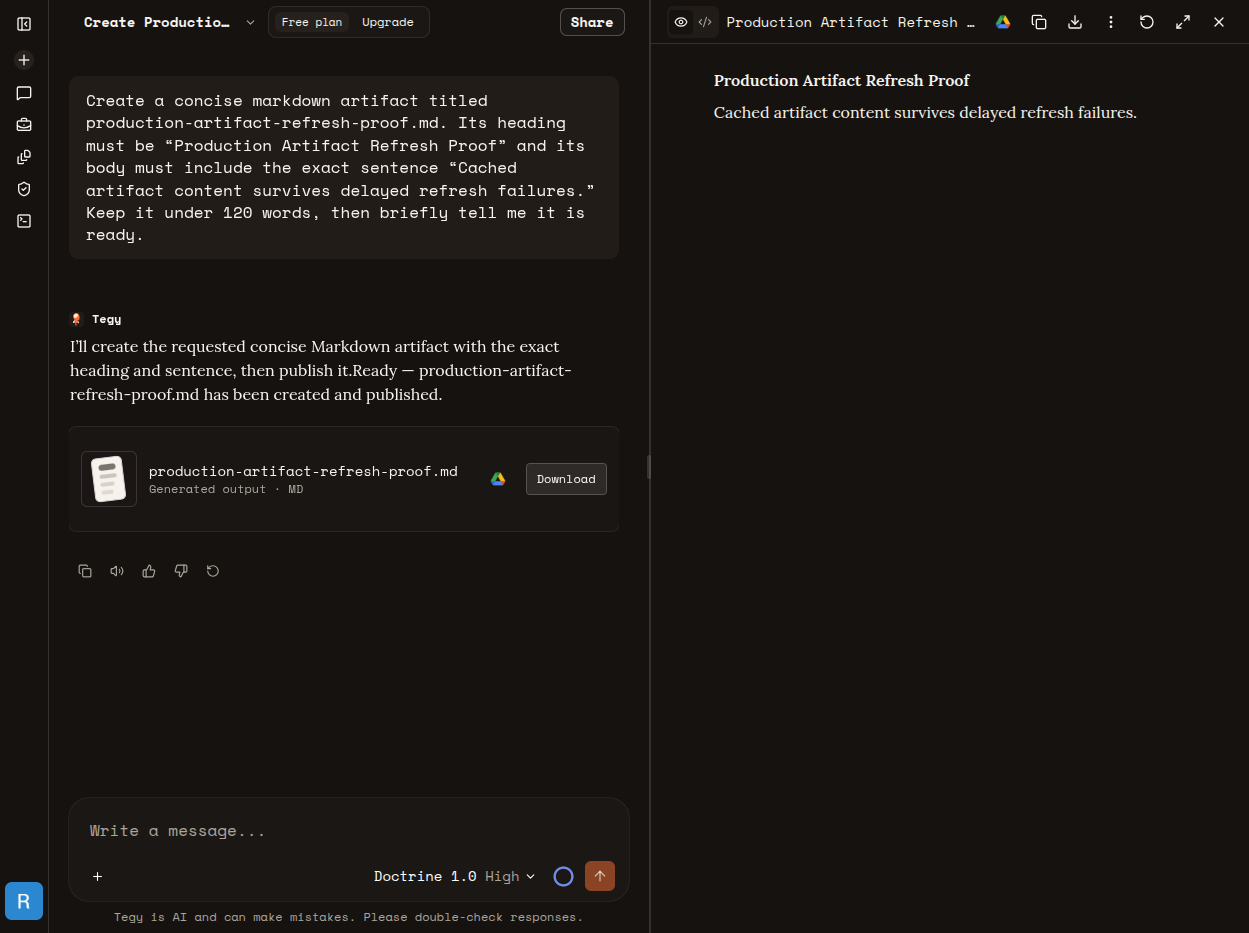Click the circular indicator beside send
Viewport: 1249px width, 933px height.
click(x=564, y=876)
